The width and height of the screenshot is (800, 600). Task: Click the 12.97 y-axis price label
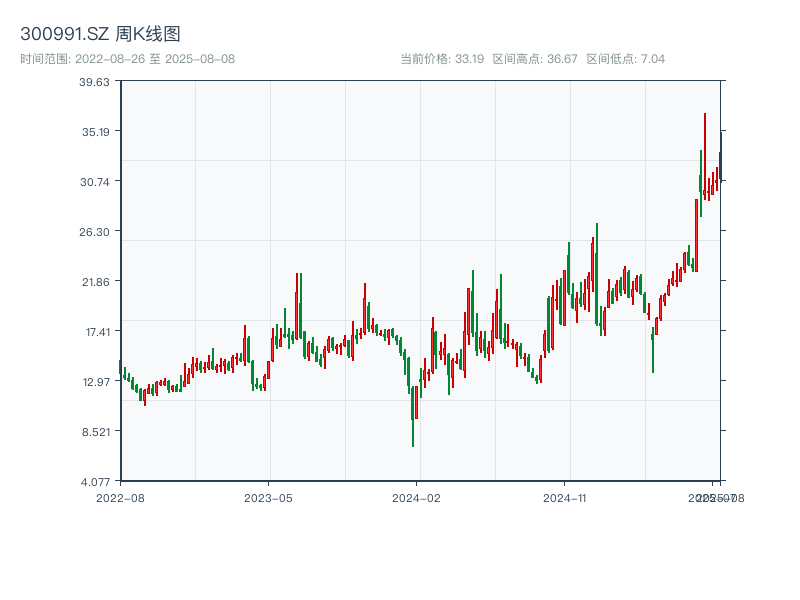pyautogui.click(x=95, y=382)
